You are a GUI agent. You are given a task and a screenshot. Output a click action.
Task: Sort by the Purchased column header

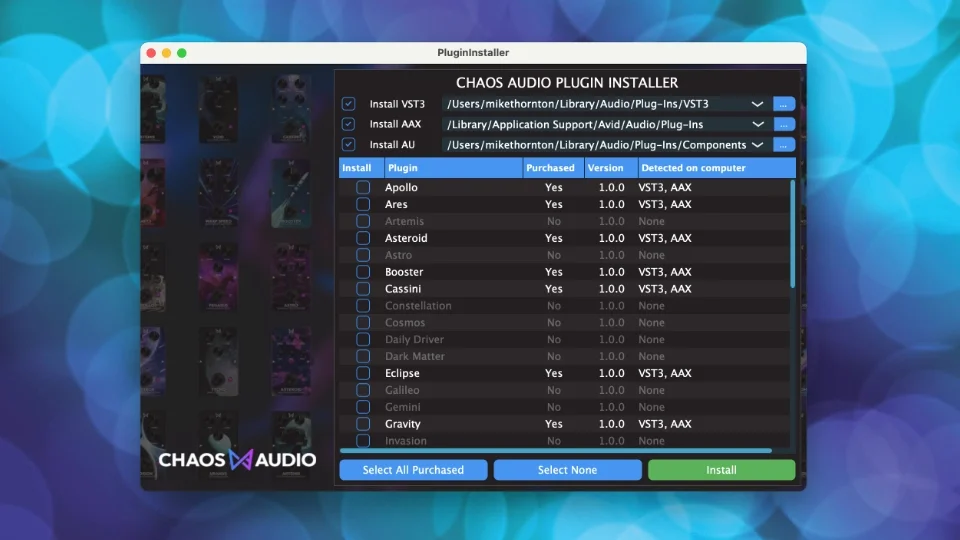[554, 168]
